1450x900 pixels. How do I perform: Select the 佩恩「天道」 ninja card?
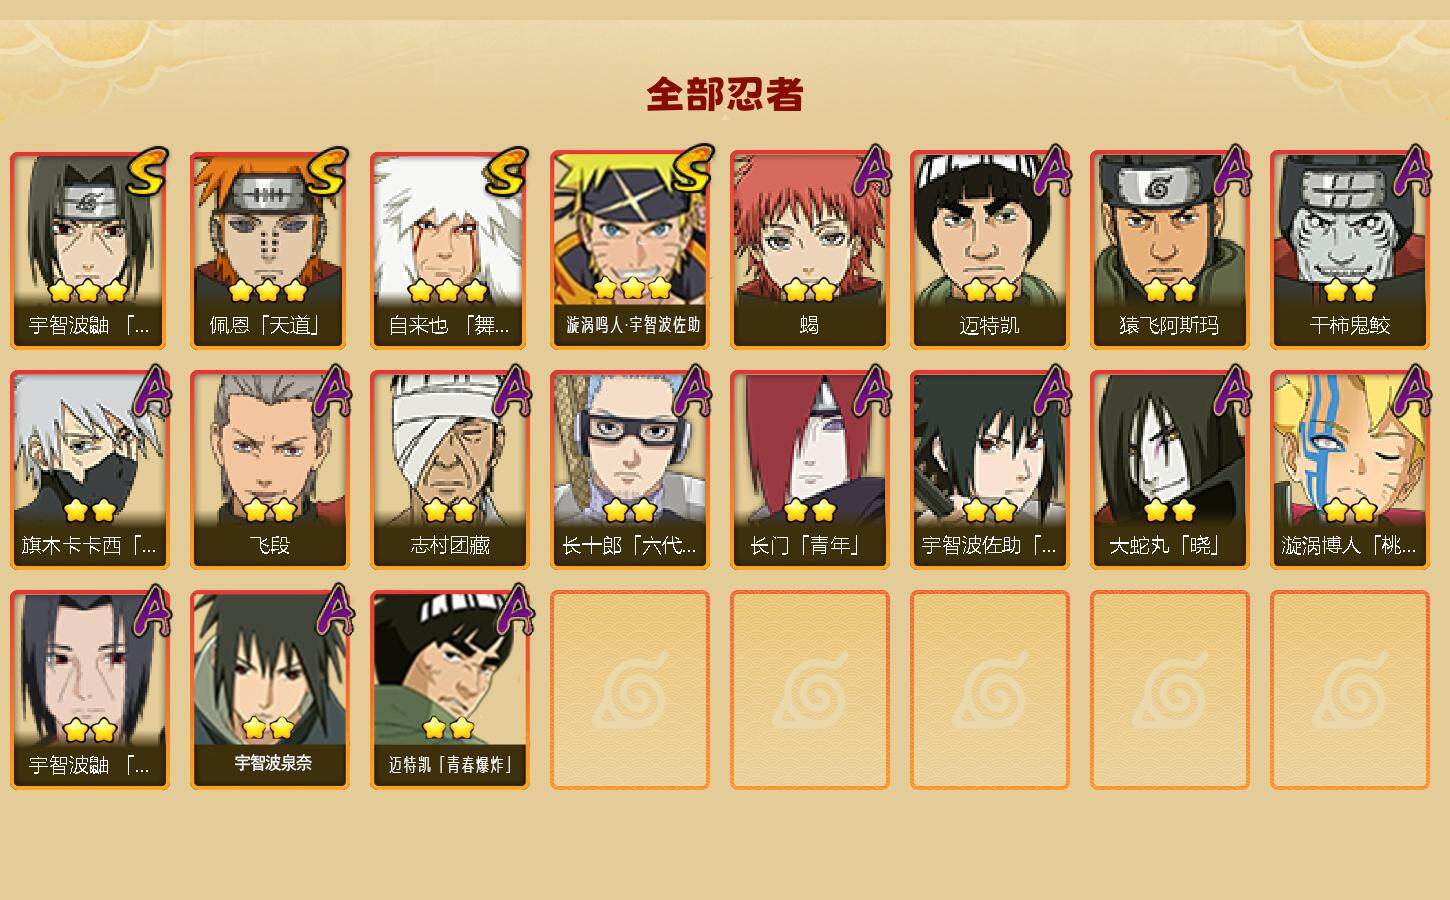pyautogui.click(x=269, y=250)
